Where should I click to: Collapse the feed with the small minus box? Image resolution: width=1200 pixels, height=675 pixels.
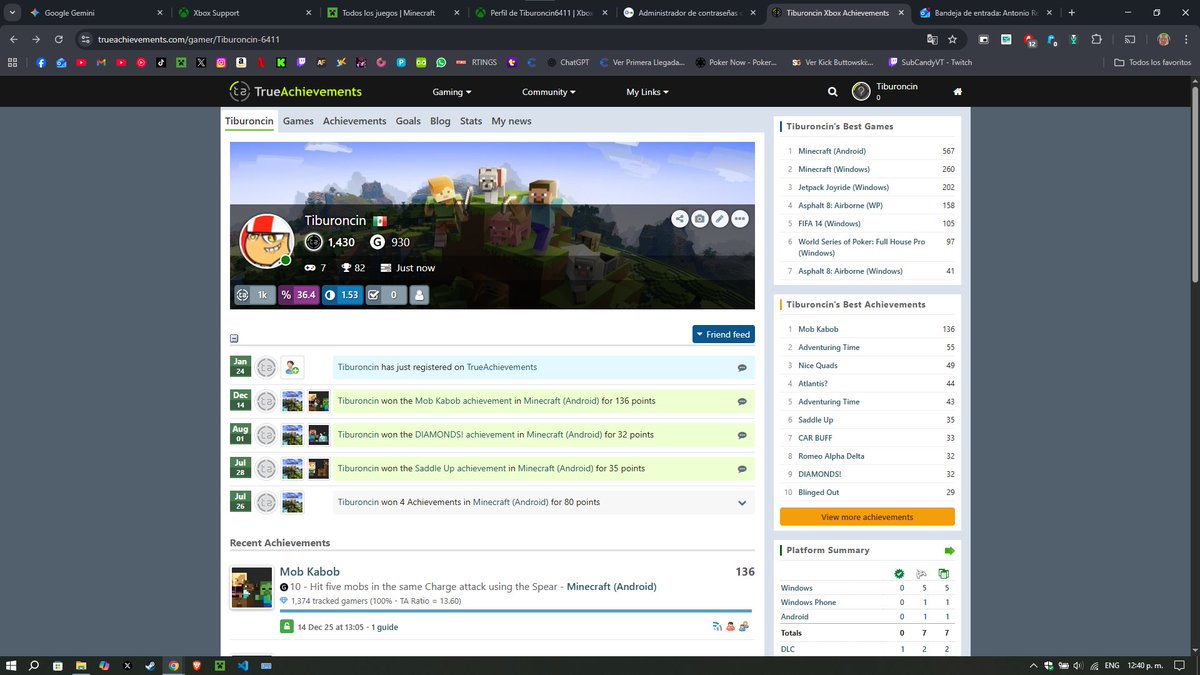point(234,338)
